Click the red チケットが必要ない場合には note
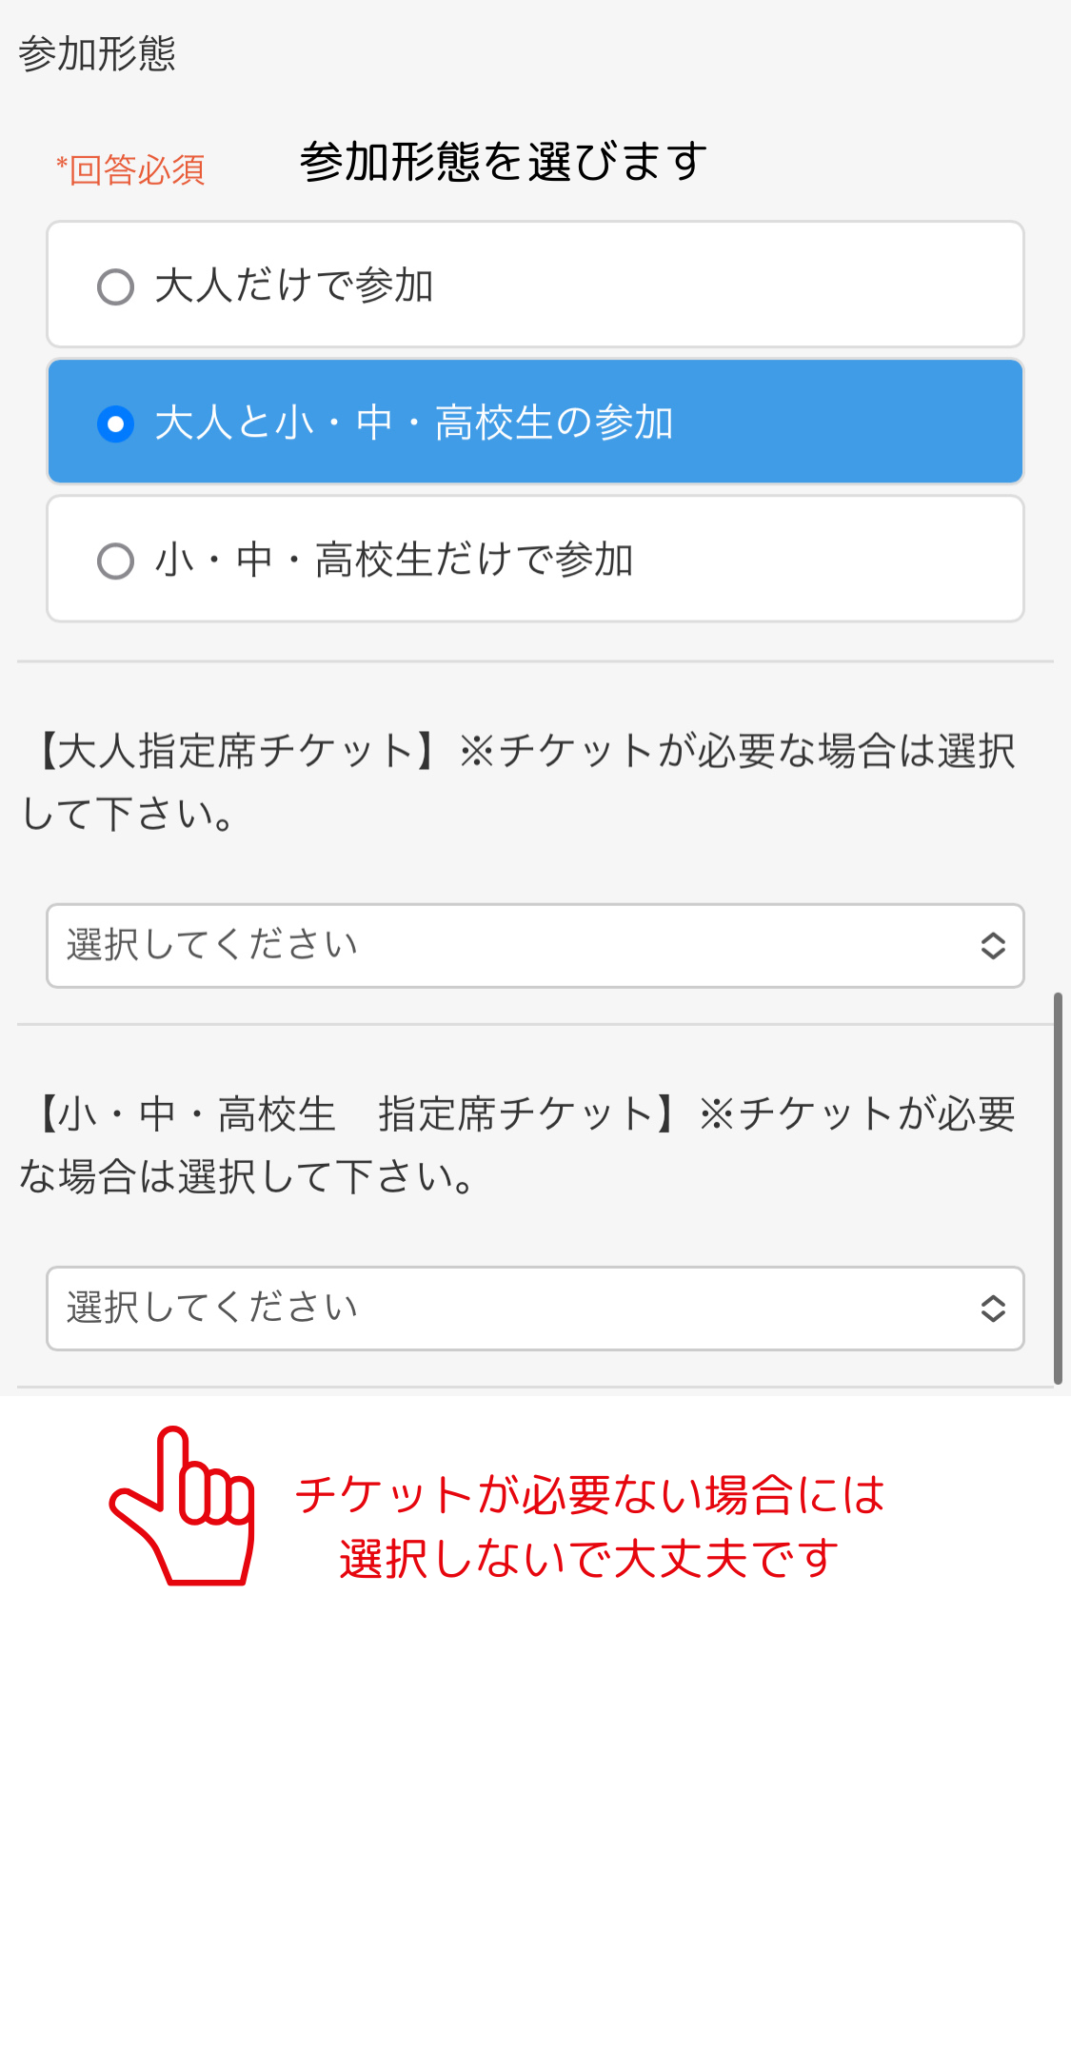Image resolution: width=1071 pixels, height=2048 pixels. pos(590,1496)
